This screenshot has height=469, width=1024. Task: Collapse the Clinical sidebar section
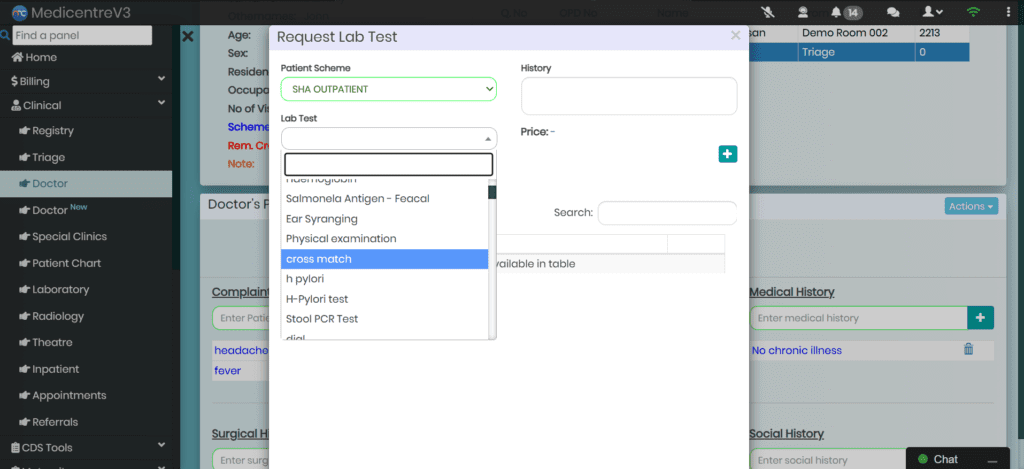pyautogui.click(x=86, y=105)
